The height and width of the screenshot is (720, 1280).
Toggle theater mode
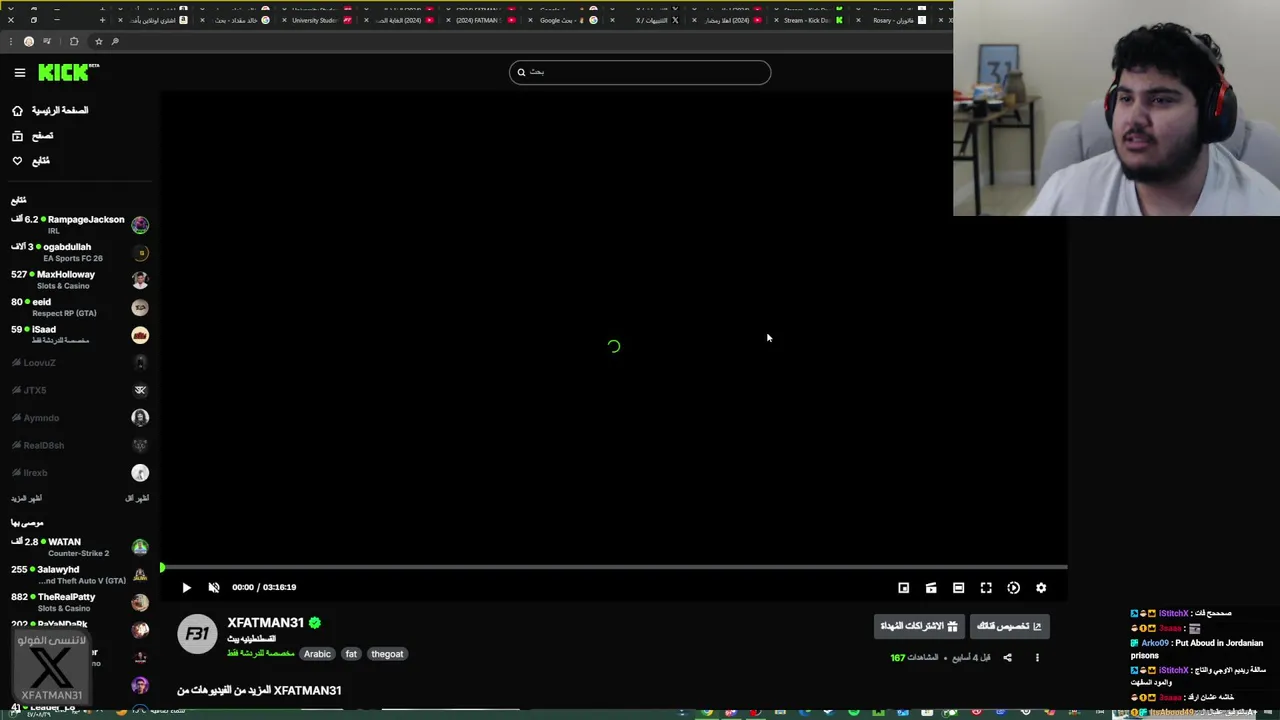[x=958, y=588]
